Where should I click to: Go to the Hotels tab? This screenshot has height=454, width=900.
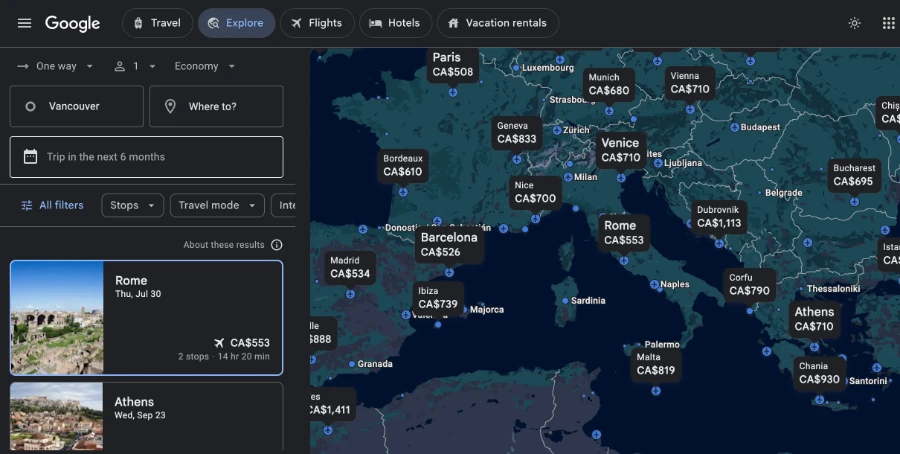pos(395,23)
